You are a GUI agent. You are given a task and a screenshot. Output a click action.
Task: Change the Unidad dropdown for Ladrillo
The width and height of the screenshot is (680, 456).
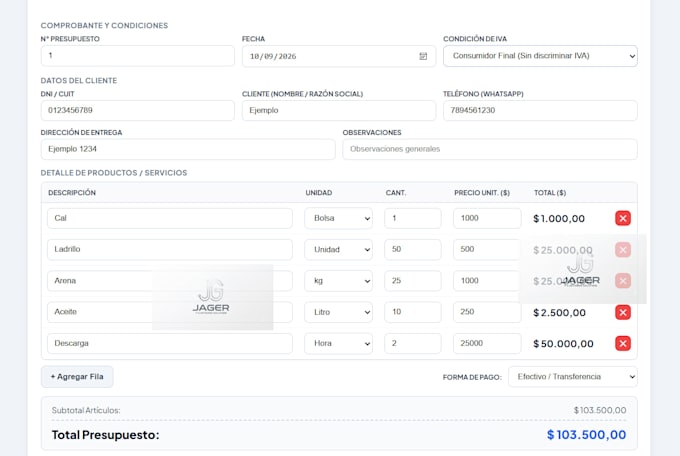pyautogui.click(x=338, y=249)
